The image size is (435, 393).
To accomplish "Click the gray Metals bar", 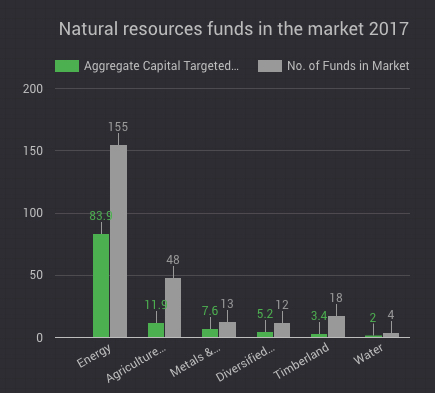I will click(227, 329).
